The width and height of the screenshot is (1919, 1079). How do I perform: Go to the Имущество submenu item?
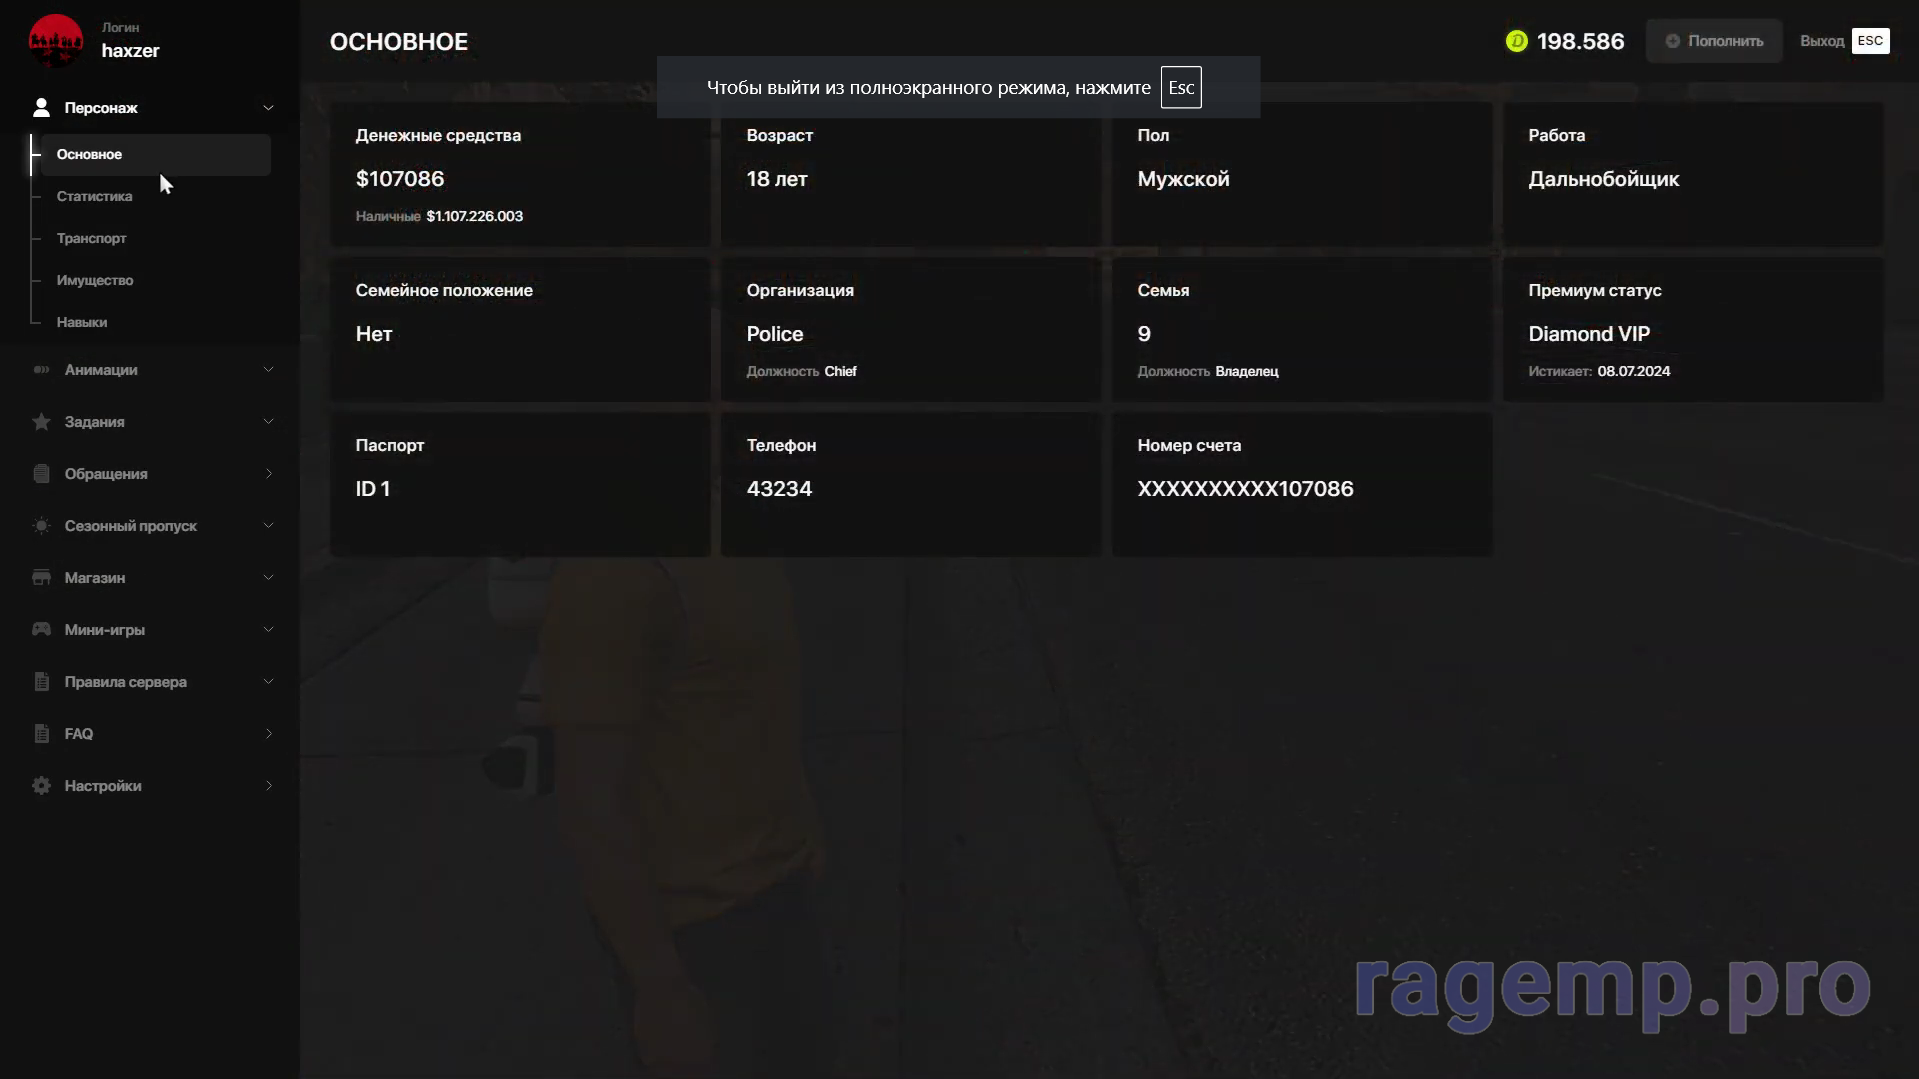point(95,280)
